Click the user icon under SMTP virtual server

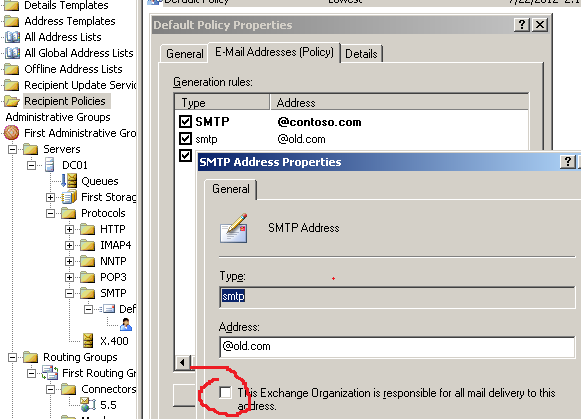tap(126, 325)
